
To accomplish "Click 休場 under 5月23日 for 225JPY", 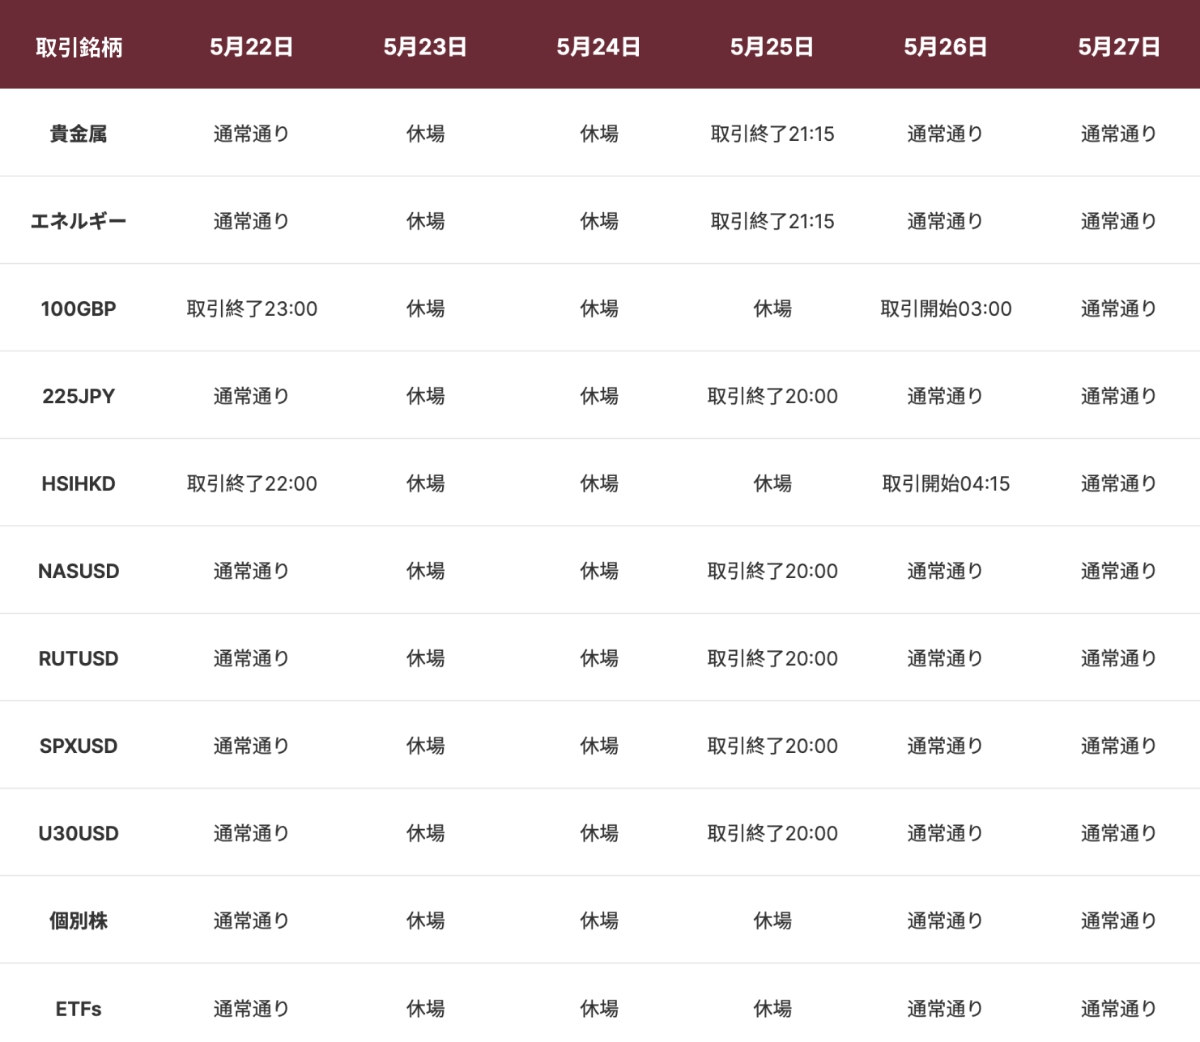I will coord(425,396).
